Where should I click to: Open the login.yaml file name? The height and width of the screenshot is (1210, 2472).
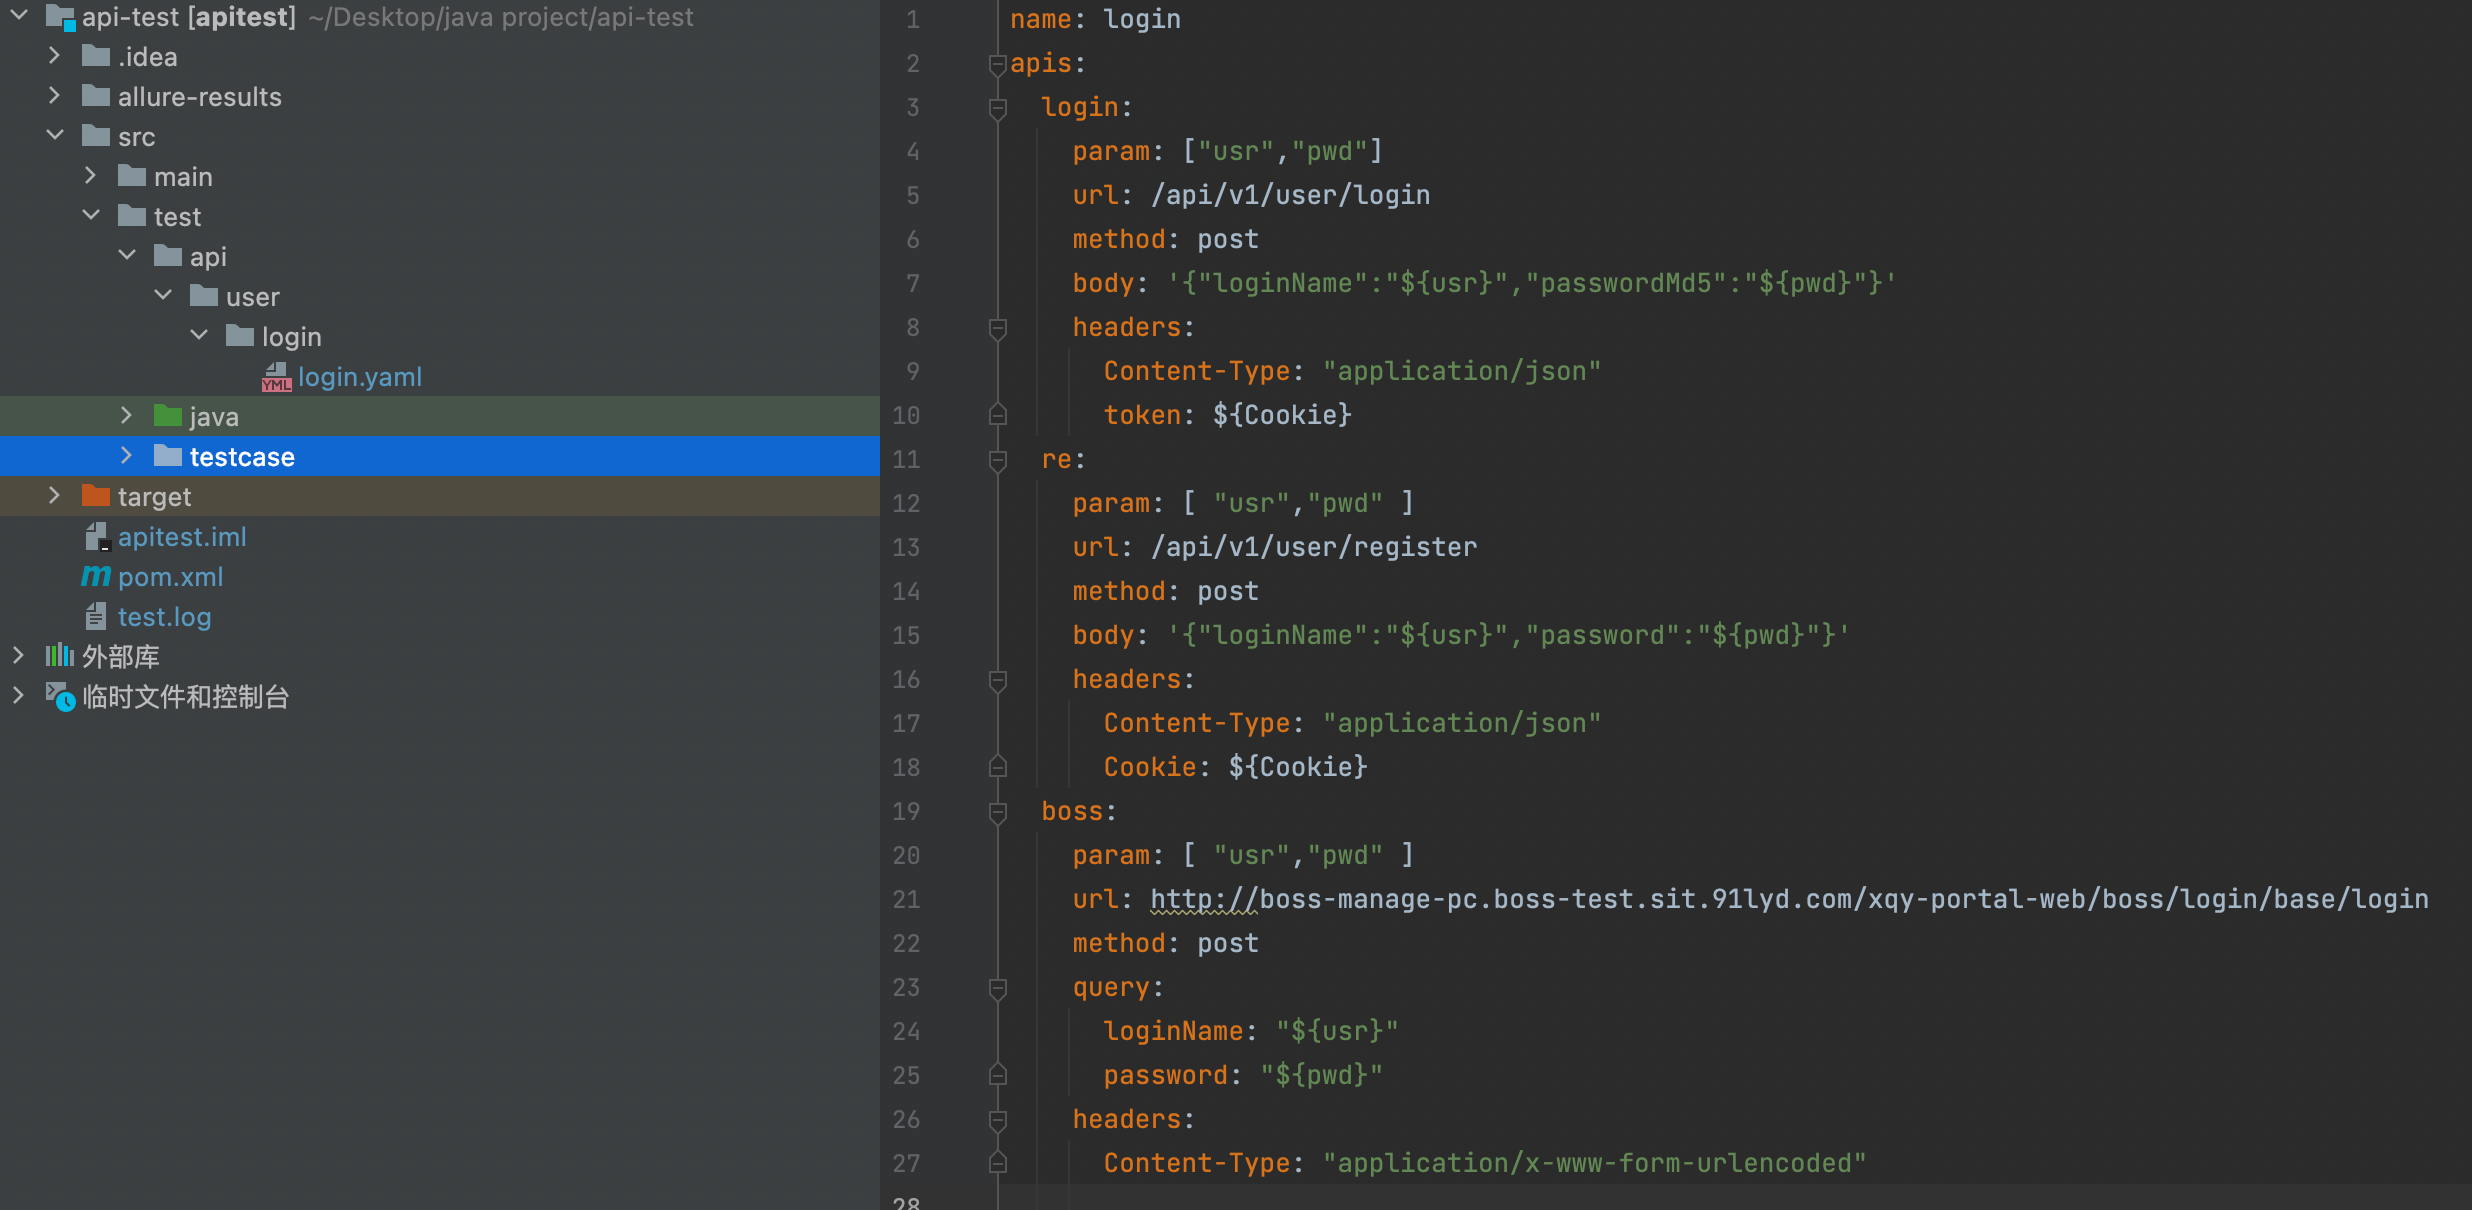coord(359,377)
